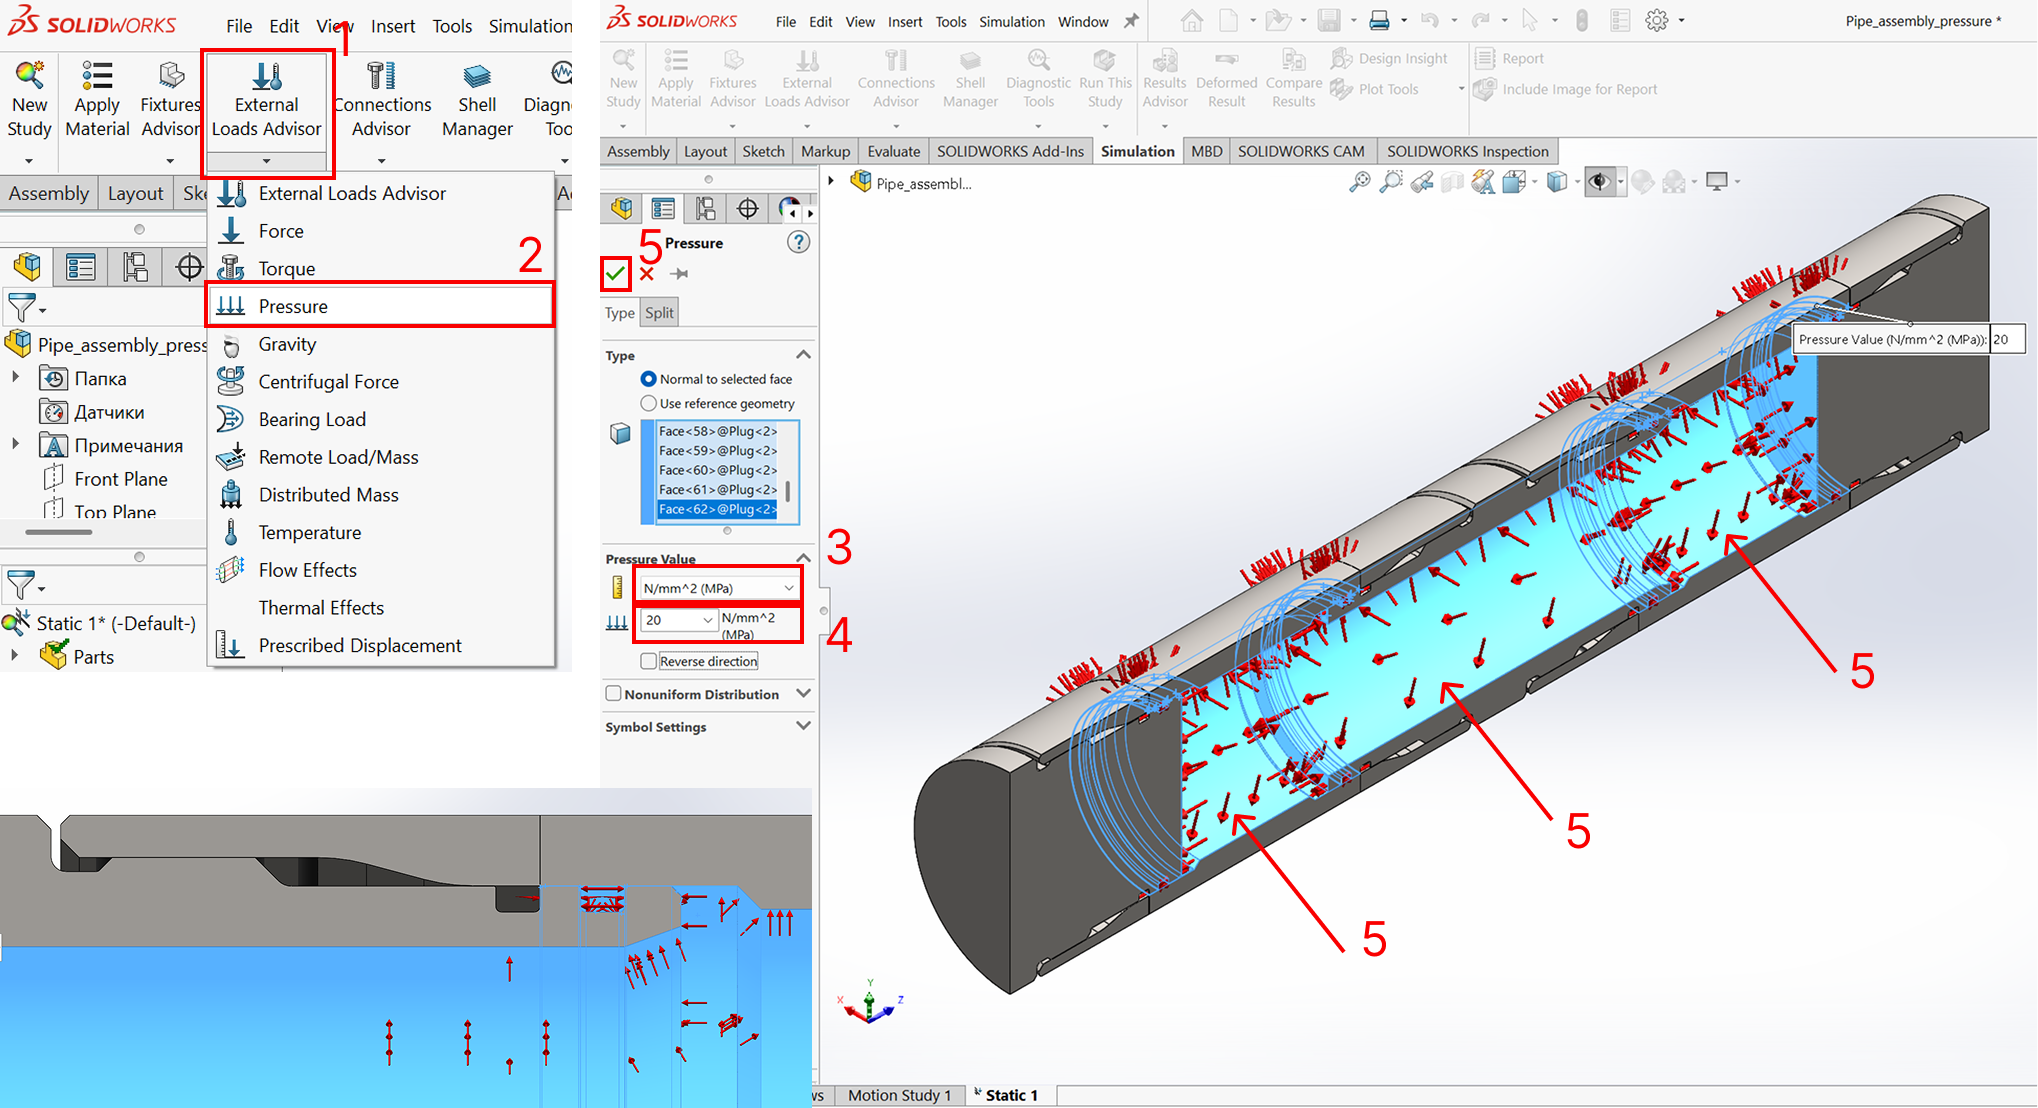Viewport: 2038px width, 1108px height.
Task: Expand the Parts node under Static 1
Action: [15, 656]
